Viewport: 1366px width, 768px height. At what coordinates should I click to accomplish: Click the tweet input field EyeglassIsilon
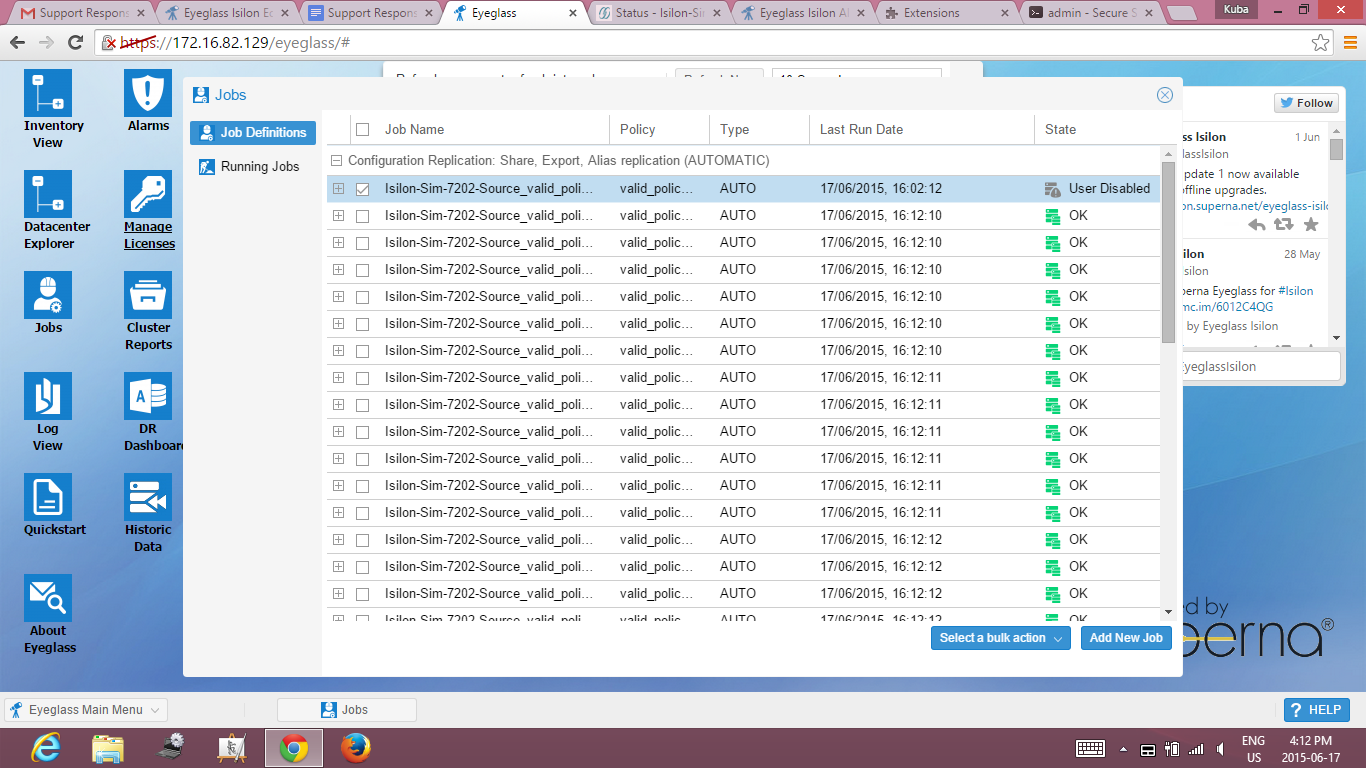pos(1261,367)
